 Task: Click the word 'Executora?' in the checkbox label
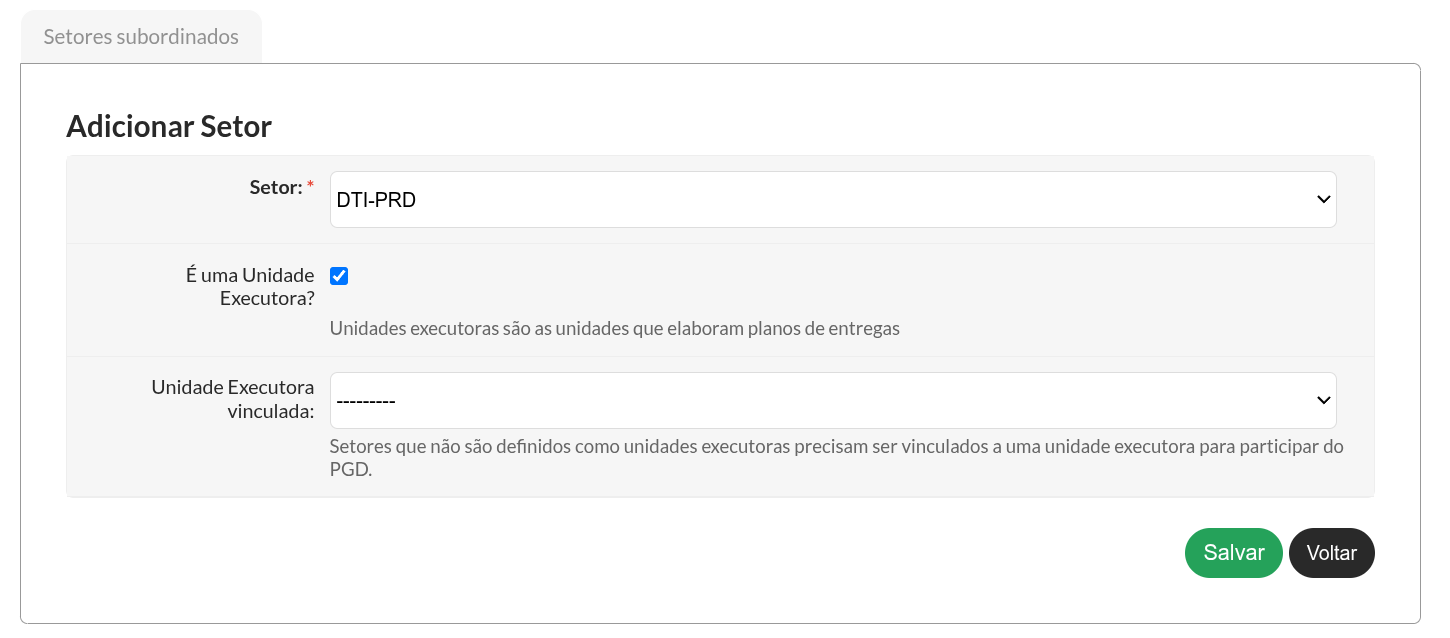[267, 298]
